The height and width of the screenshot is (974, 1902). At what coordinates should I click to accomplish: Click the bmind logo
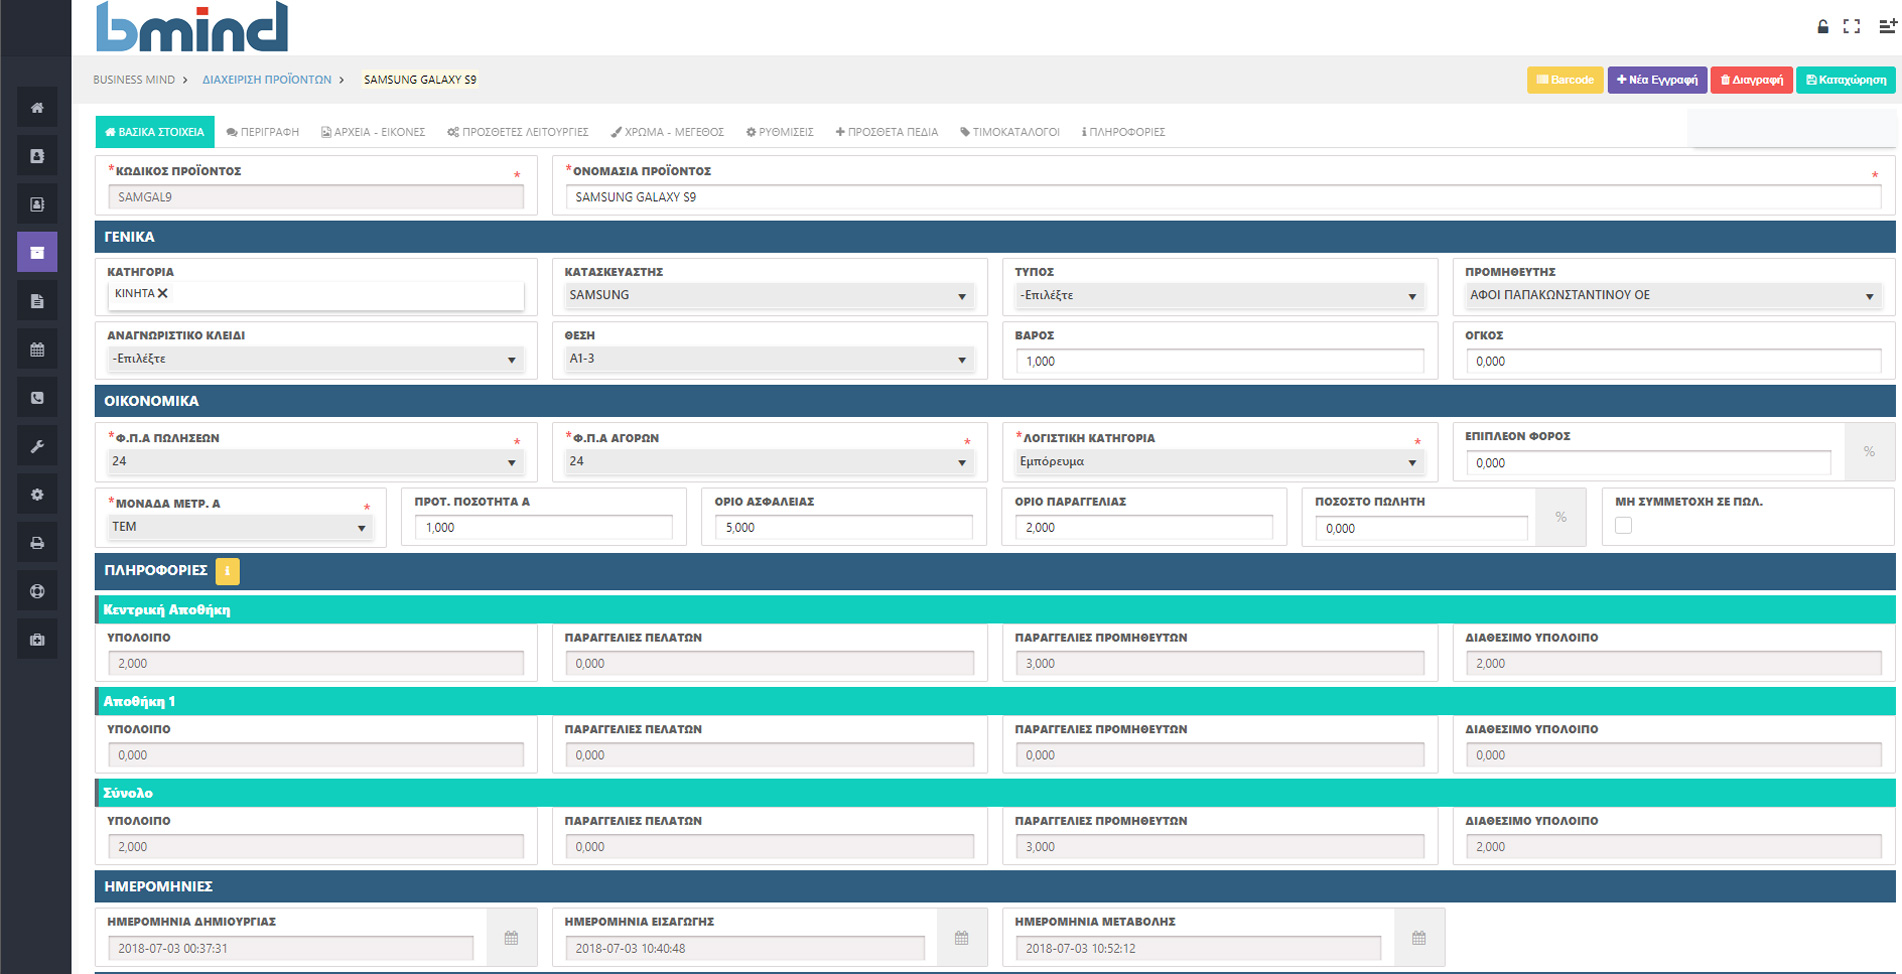tap(192, 27)
